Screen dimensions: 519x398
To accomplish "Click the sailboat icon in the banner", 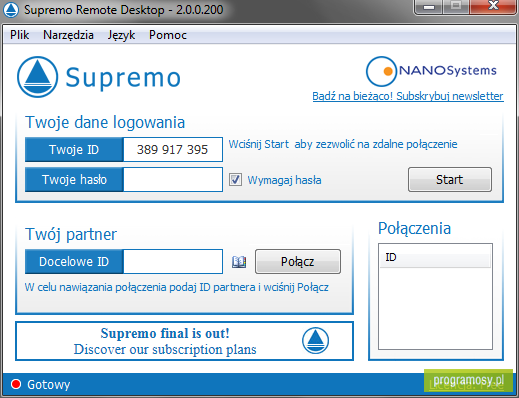I will coord(315,341).
